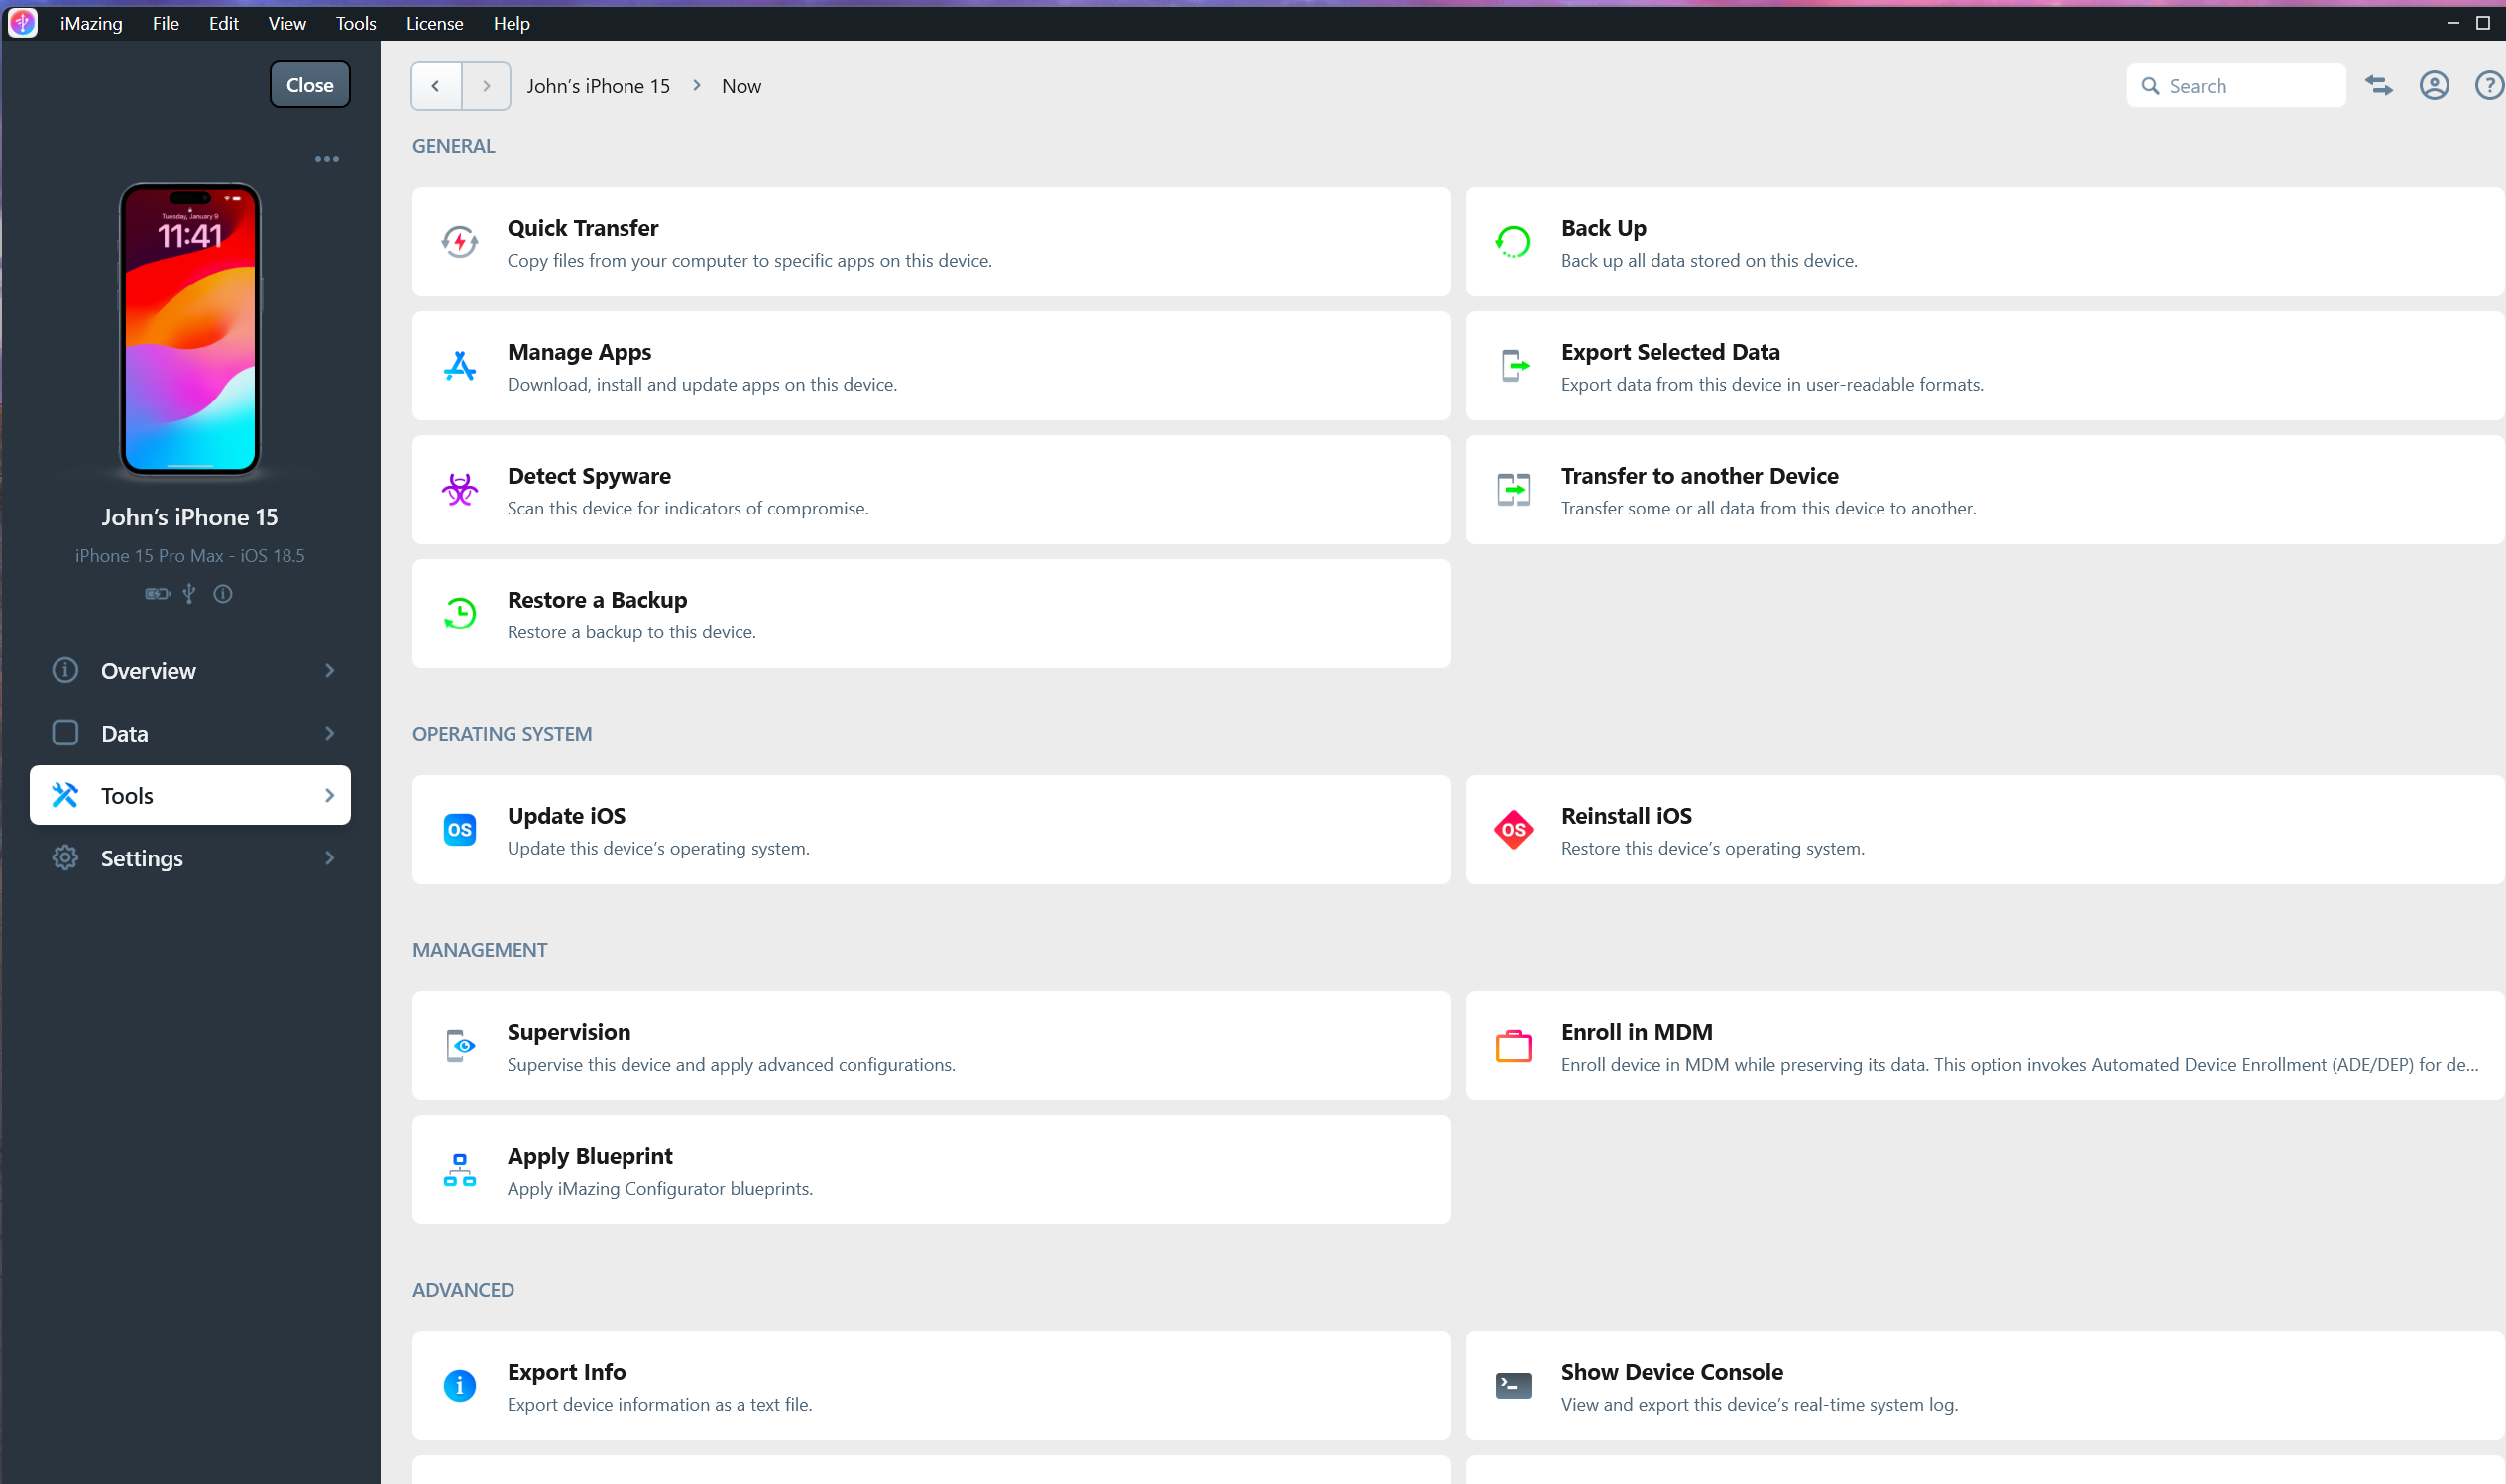Click the Detect Spyware title
Screen dimensions: 2506x1484
(x=589, y=476)
